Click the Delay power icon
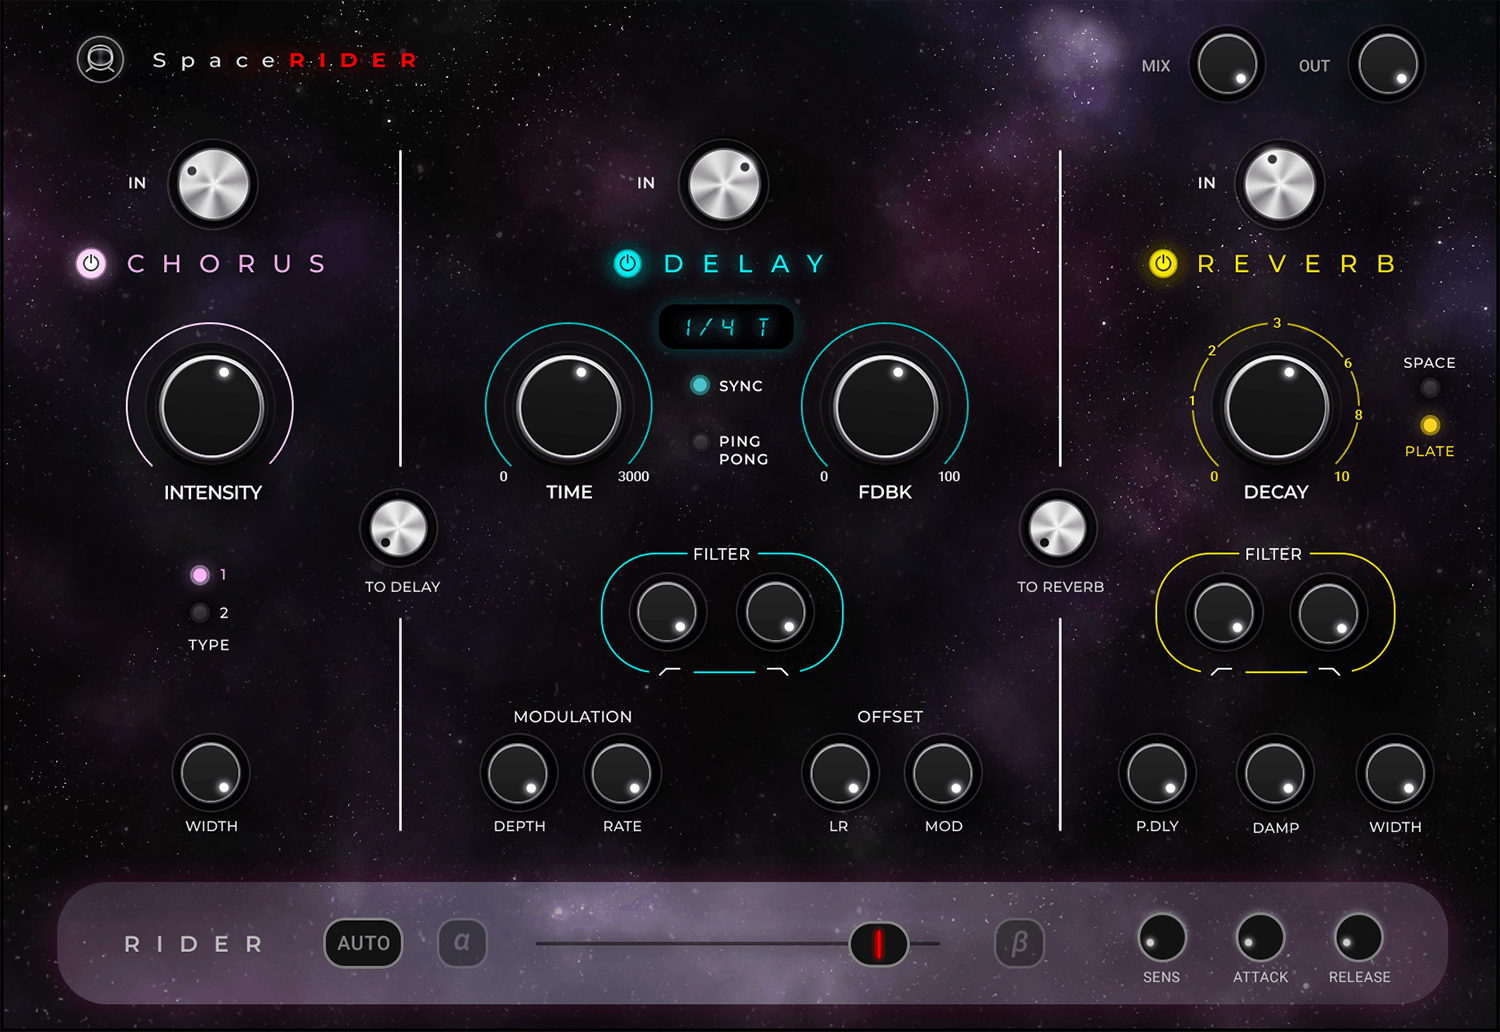The height and width of the screenshot is (1032, 1500). pos(627,264)
